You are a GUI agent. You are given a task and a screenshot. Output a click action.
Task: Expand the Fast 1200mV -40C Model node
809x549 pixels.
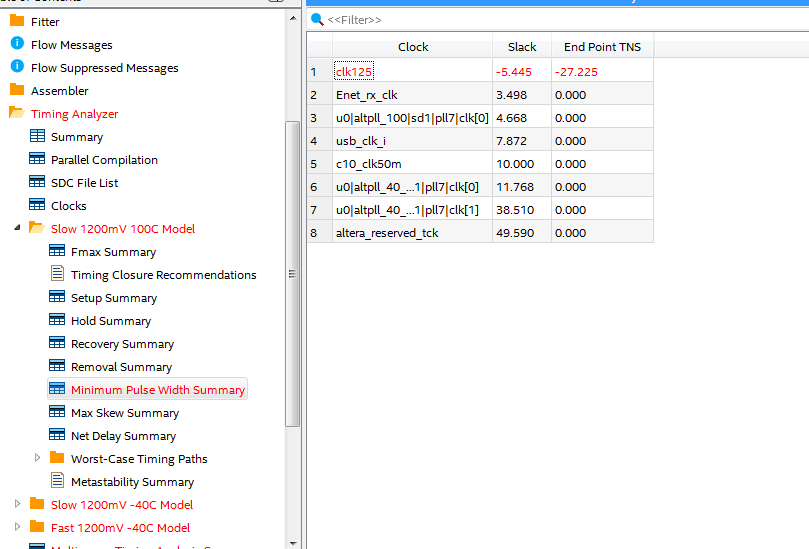pos(17,527)
